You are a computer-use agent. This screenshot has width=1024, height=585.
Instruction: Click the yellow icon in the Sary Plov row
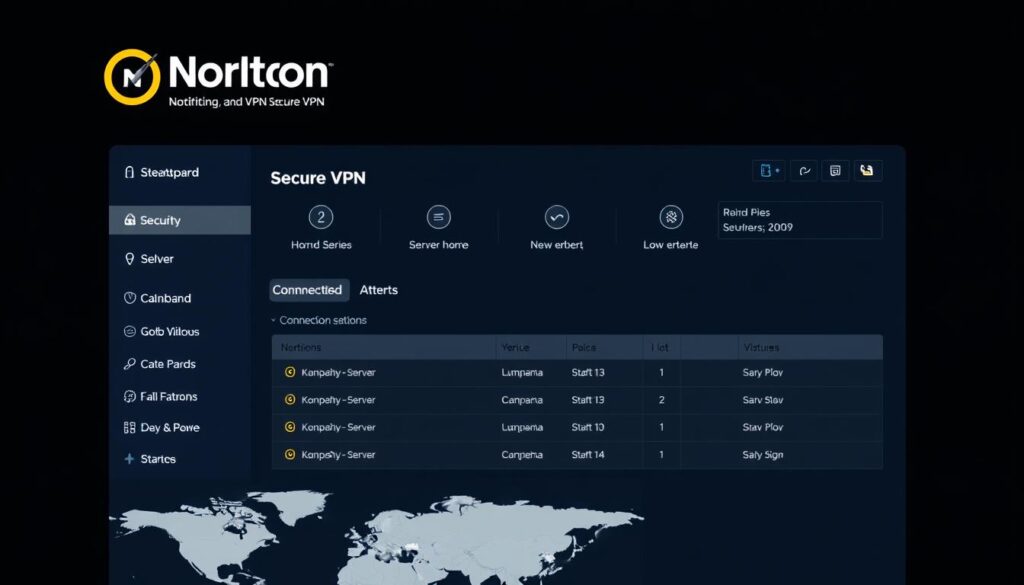tap(290, 372)
